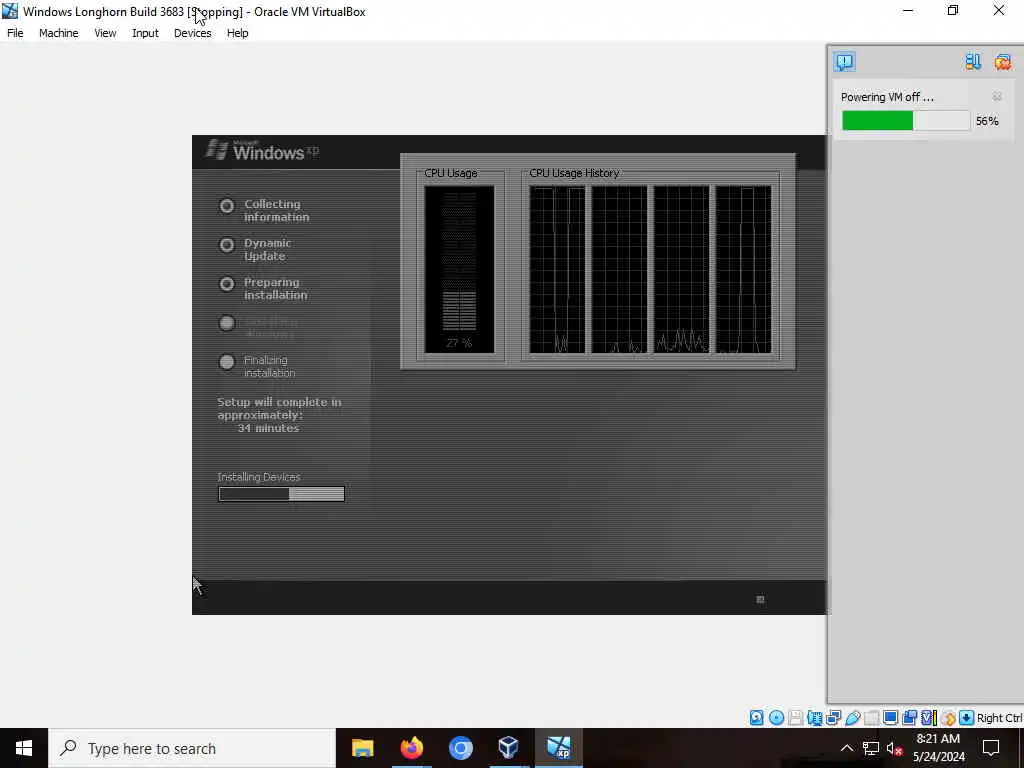Image resolution: width=1024 pixels, height=768 pixels.
Task: Click the keyboard capture arrow indicator
Action: tap(967, 718)
